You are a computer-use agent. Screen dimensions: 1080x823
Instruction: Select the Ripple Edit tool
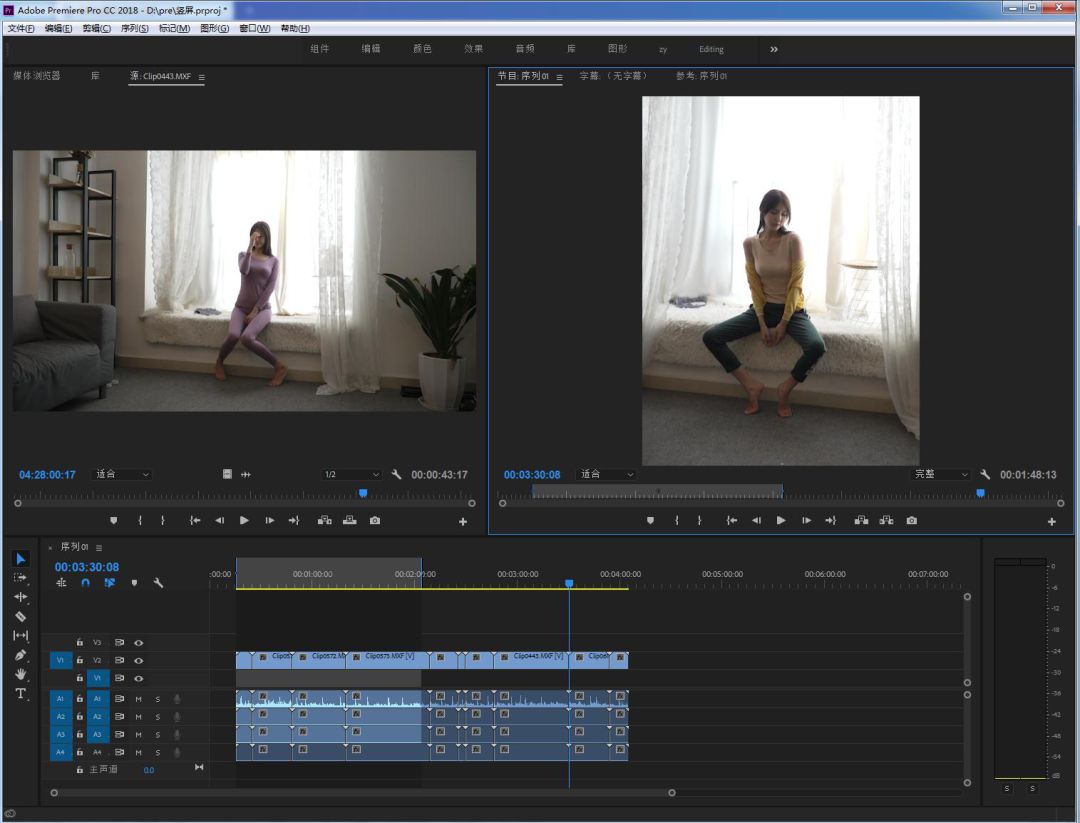coord(21,596)
